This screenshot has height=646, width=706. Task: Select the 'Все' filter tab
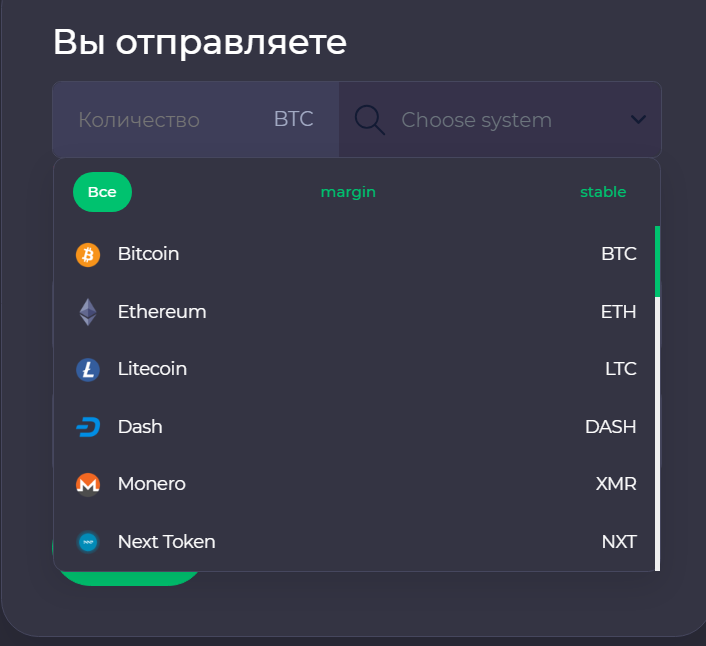click(x=102, y=192)
